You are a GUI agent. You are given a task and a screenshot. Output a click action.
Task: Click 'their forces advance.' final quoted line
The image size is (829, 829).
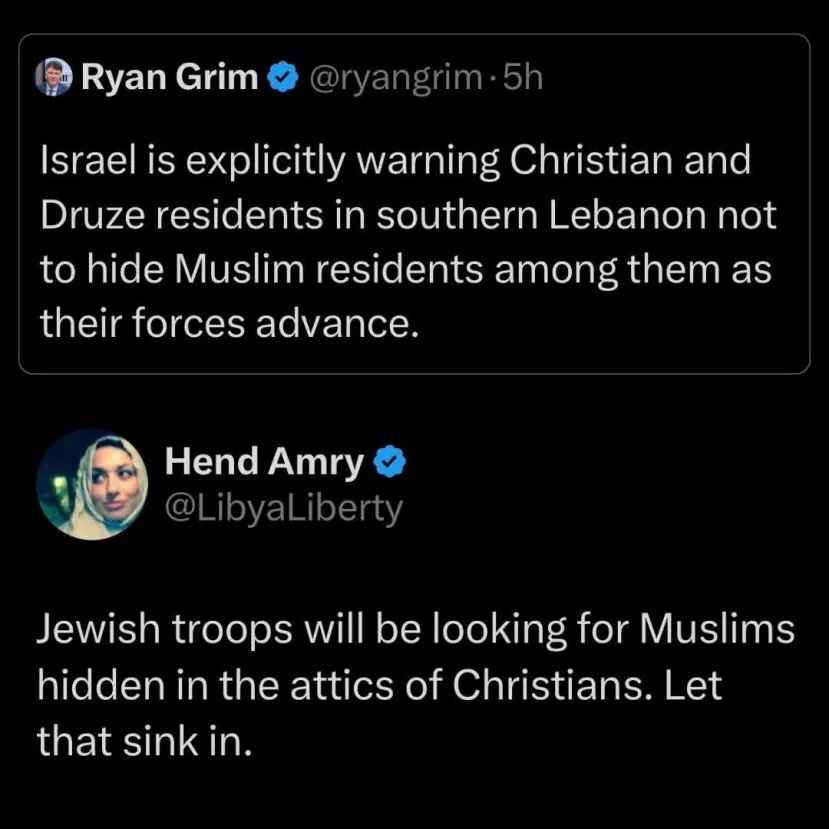(230, 323)
